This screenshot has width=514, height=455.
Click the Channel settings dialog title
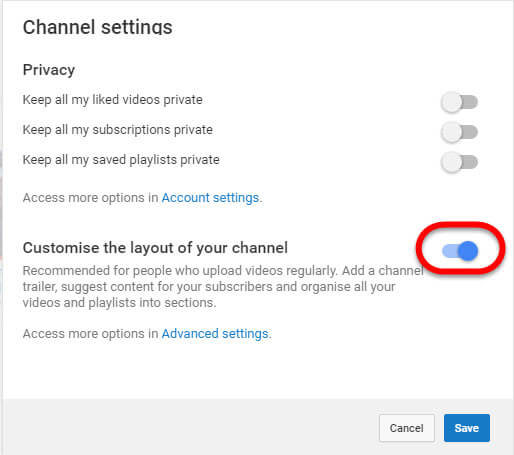97,27
